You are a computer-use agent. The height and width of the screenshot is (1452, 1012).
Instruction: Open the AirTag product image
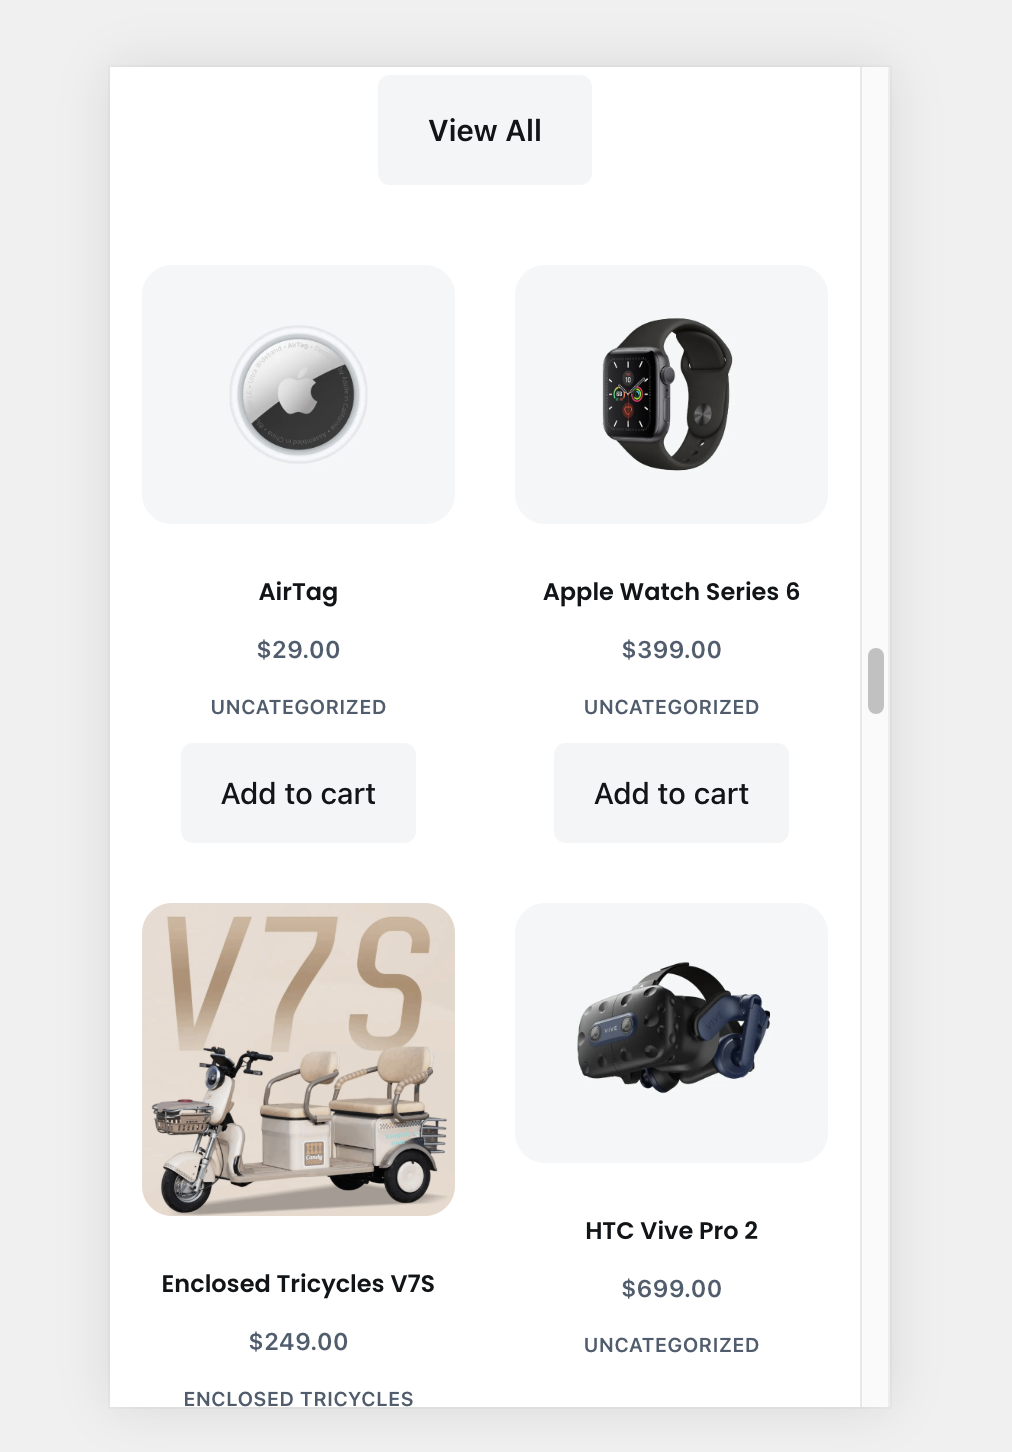pos(298,394)
